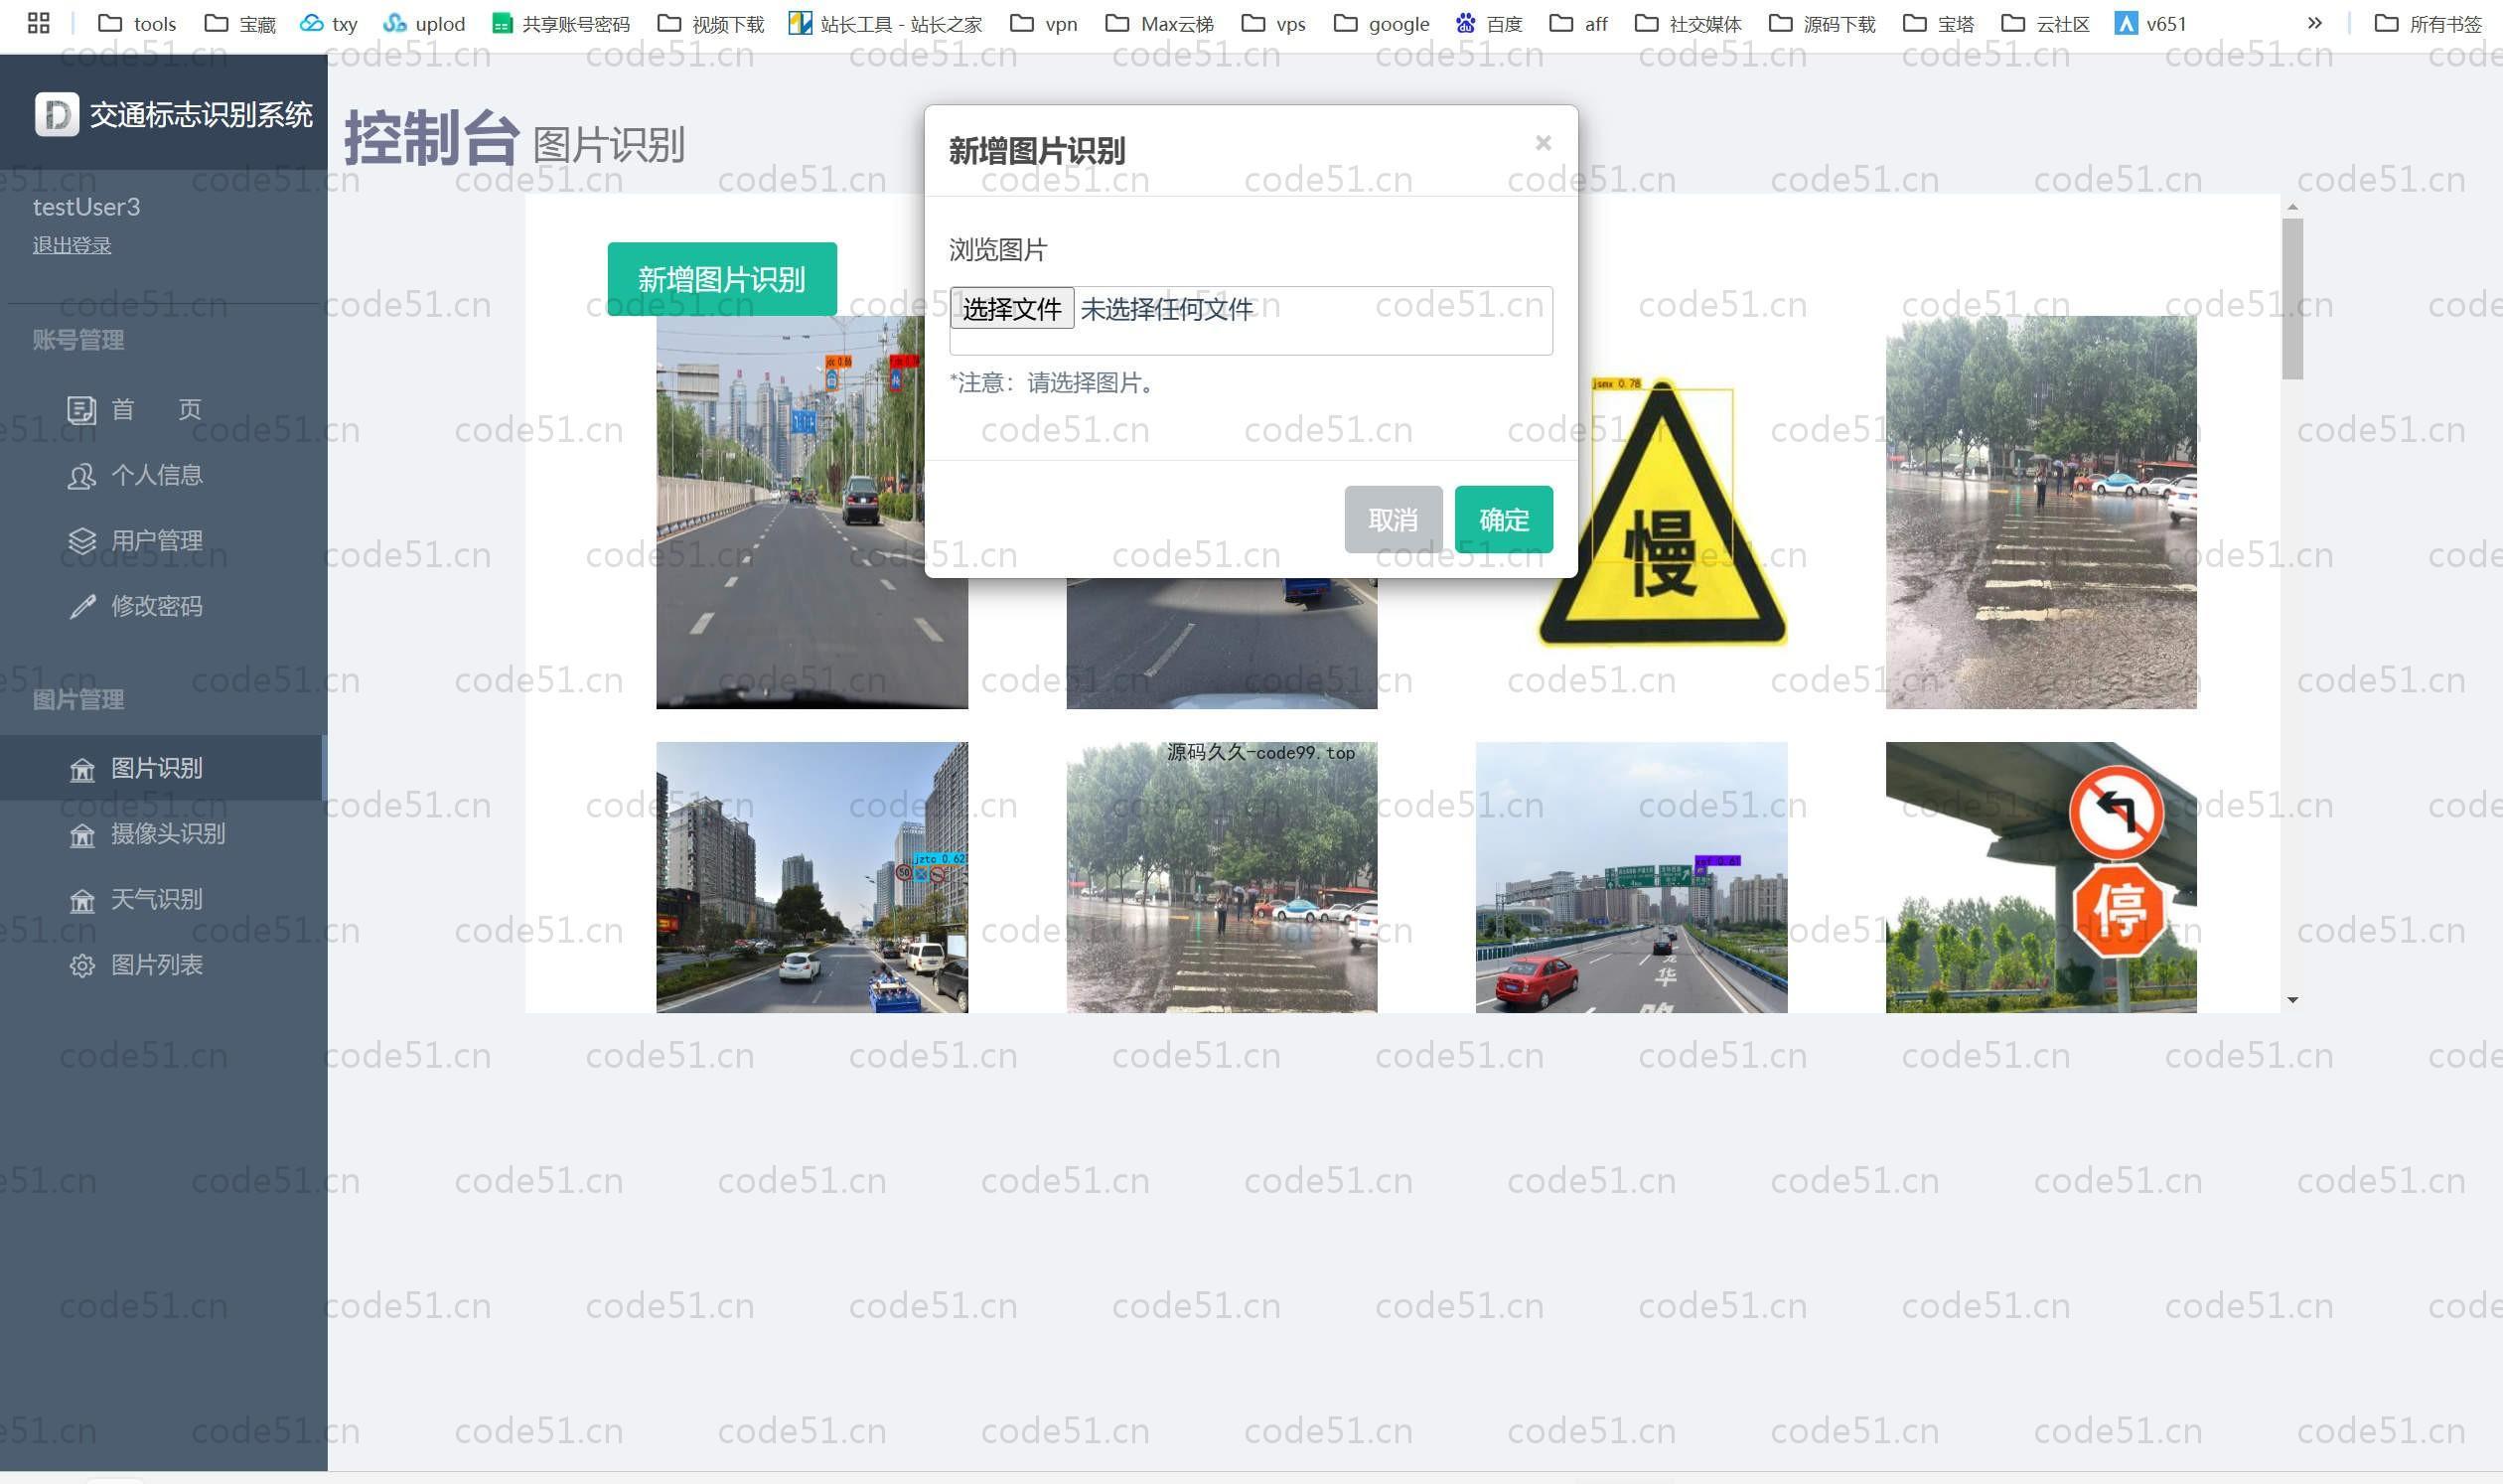
Task: Click the testUser3 username text
Action: coord(86,207)
